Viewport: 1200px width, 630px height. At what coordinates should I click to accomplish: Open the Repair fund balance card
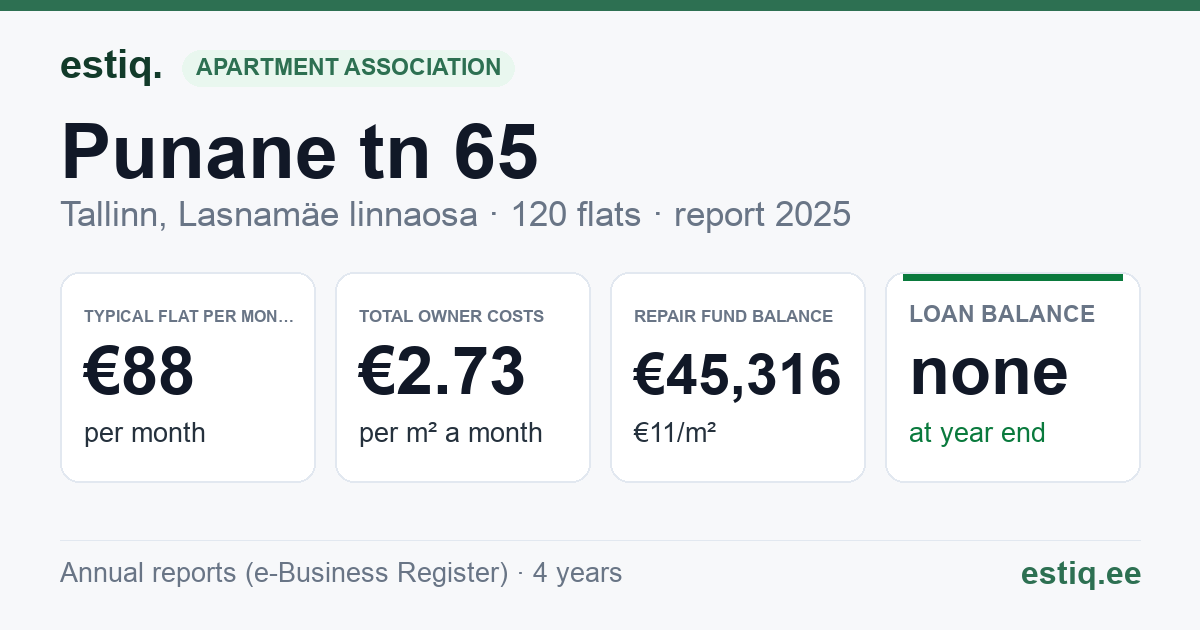pos(738,377)
